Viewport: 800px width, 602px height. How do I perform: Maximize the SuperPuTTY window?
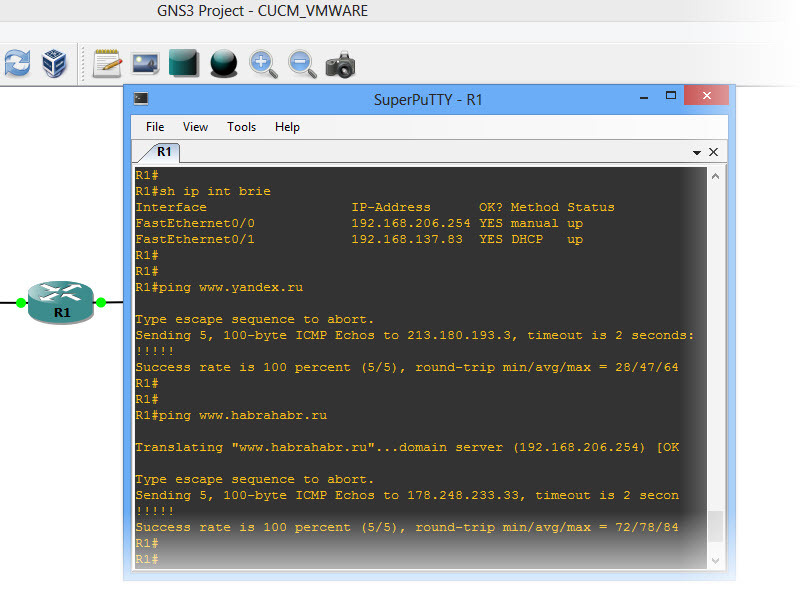point(671,95)
